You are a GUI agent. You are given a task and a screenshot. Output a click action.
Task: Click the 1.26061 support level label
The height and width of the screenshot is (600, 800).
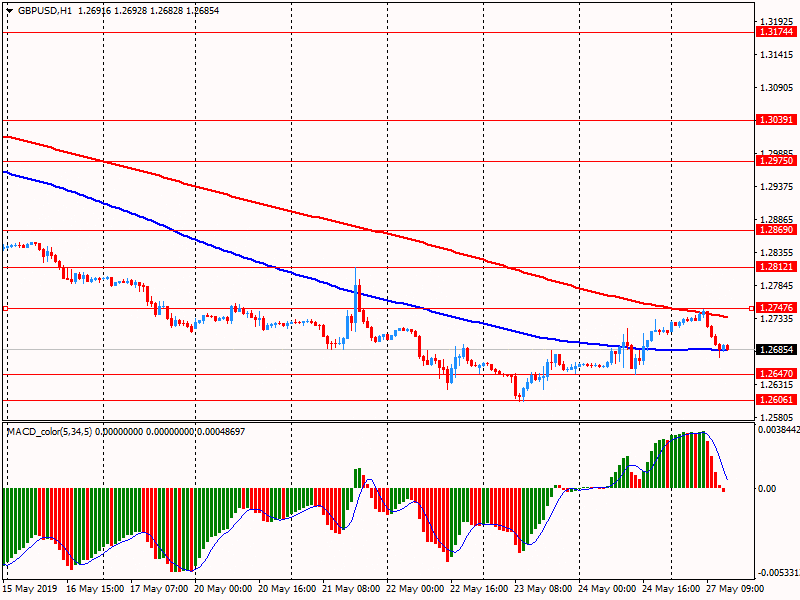(x=775, y=399)
